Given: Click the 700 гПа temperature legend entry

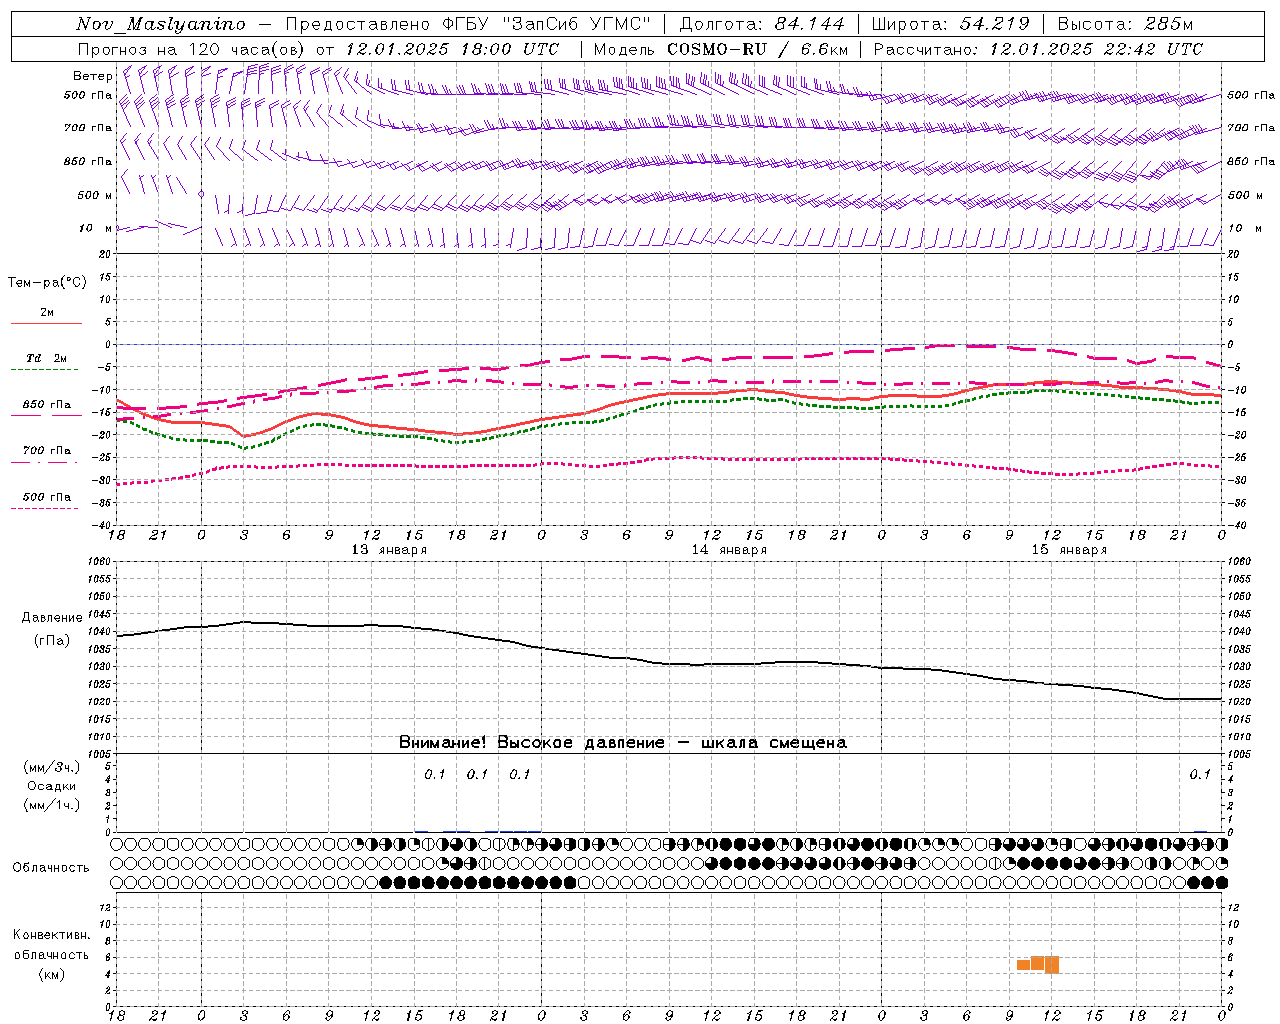Looking at the screenshot, I should point(46,451).
